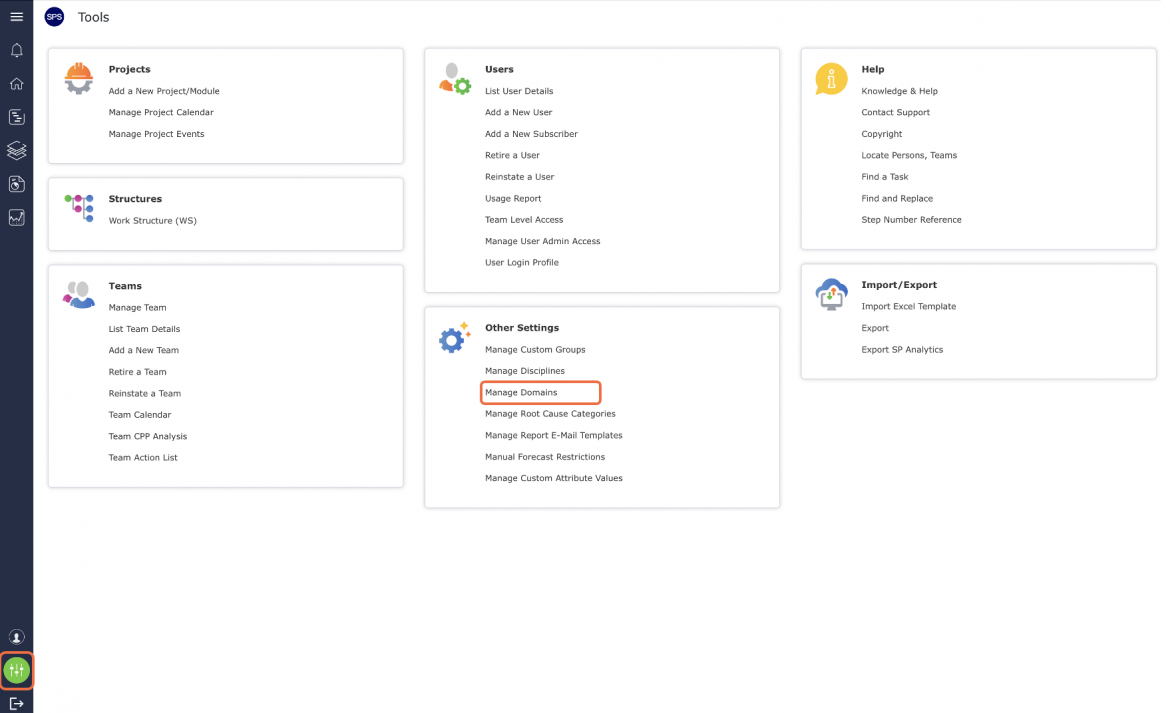Open the task list icon in sidebar
Viewport: 1170px width, 713px height.
(16, 117)
